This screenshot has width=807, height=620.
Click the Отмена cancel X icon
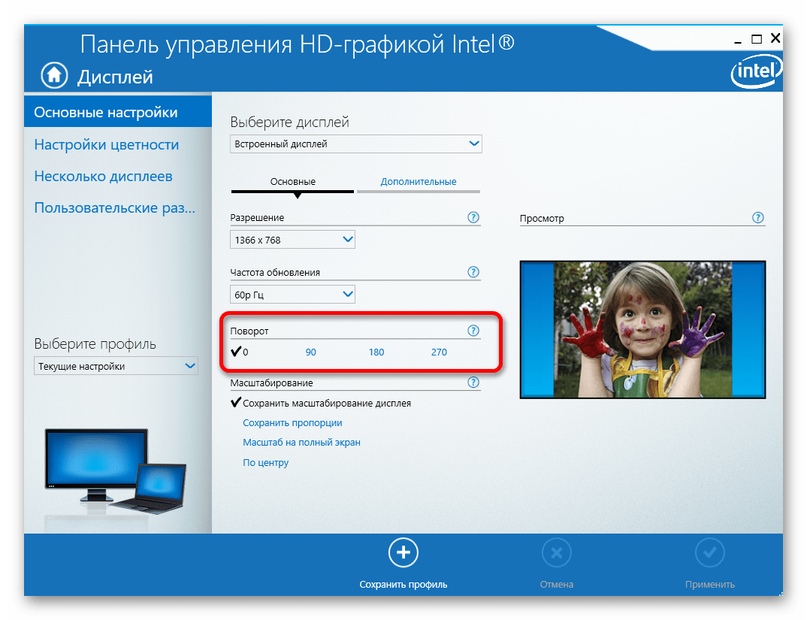tap(556, 553)
